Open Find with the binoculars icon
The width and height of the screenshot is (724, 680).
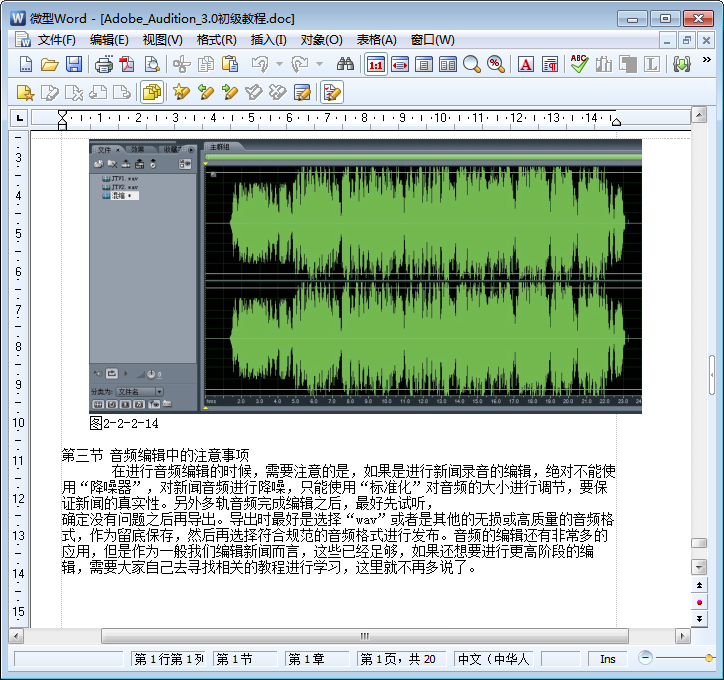[x=345, y=64]
